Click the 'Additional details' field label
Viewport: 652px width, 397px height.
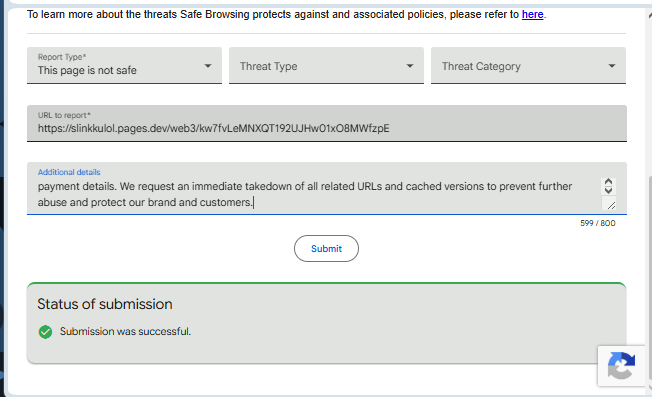tap(69, 172)
